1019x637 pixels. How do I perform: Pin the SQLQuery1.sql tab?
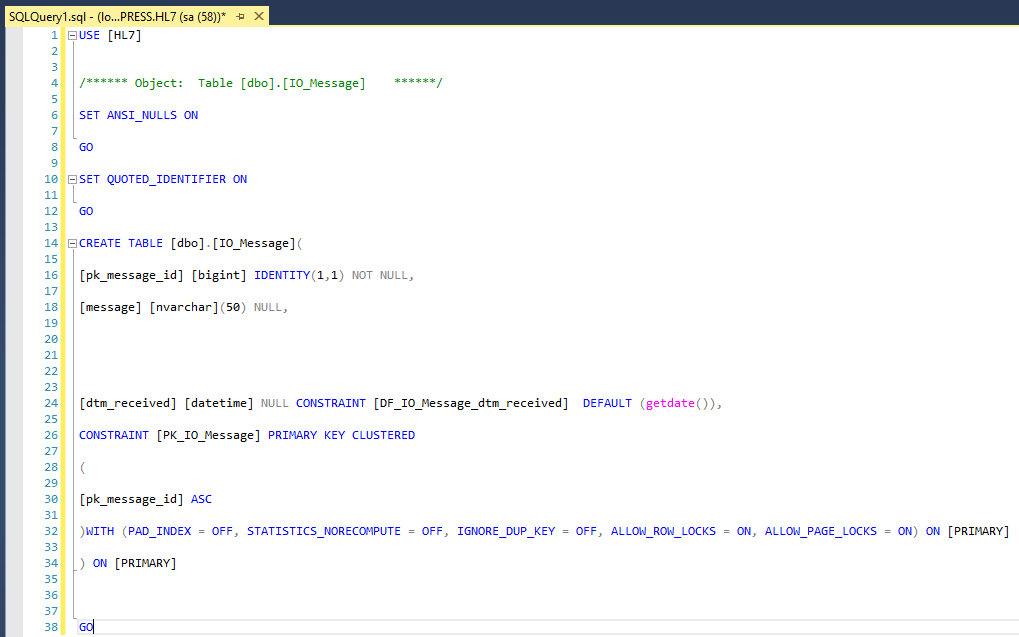[240, 17]
